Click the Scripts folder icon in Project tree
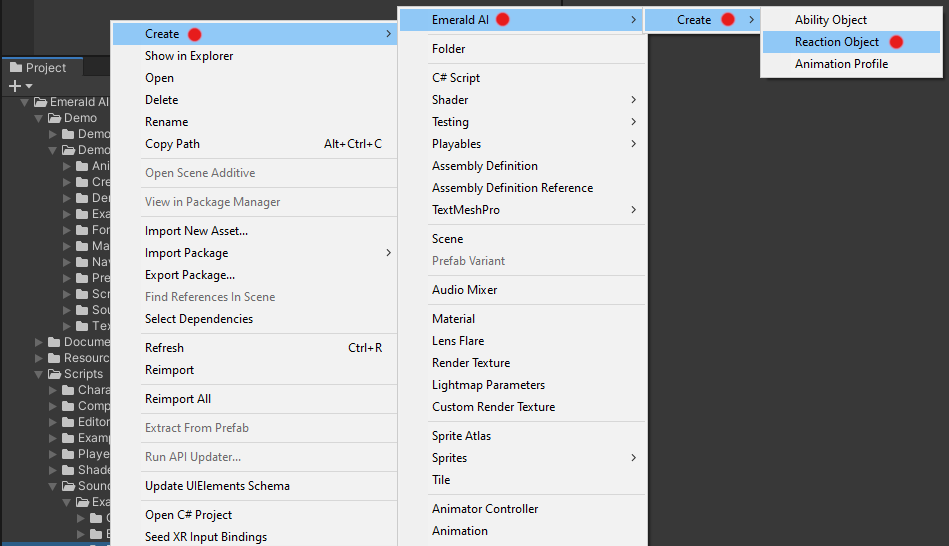Viewport: 949px width, 546px height. (x=55, y=374)
